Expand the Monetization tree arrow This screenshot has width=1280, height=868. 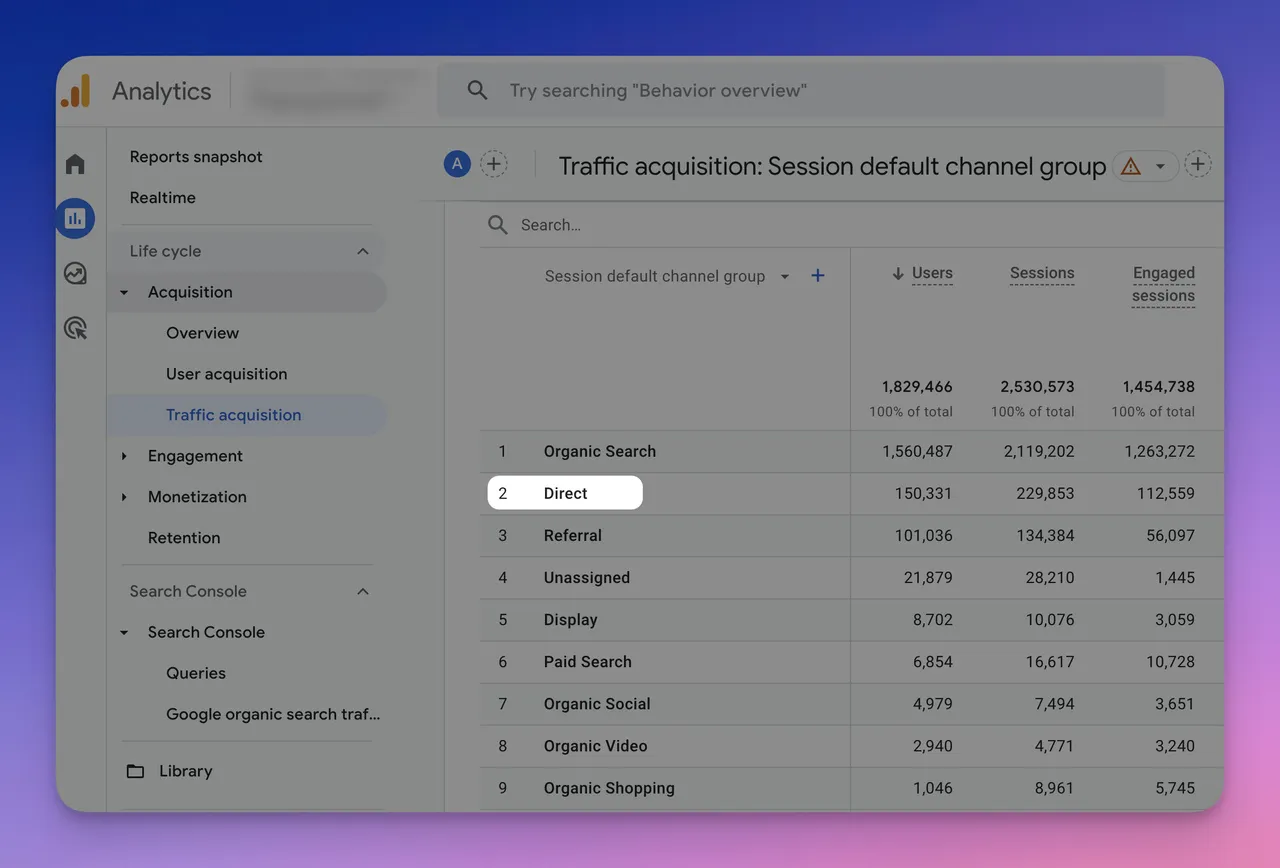(125, 497)
